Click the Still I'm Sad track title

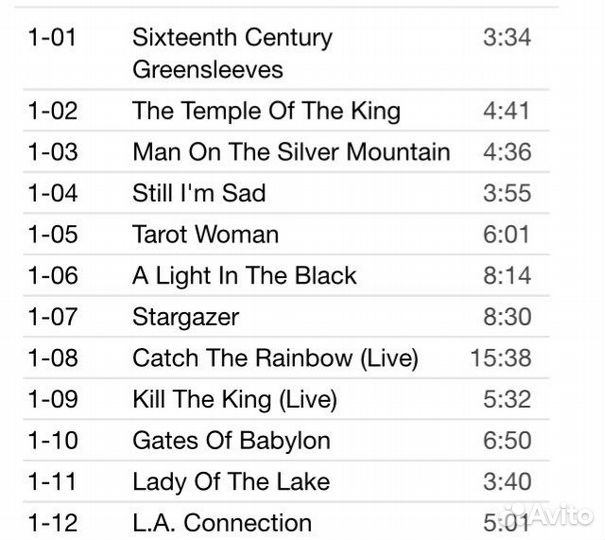[x=199, y=193]
